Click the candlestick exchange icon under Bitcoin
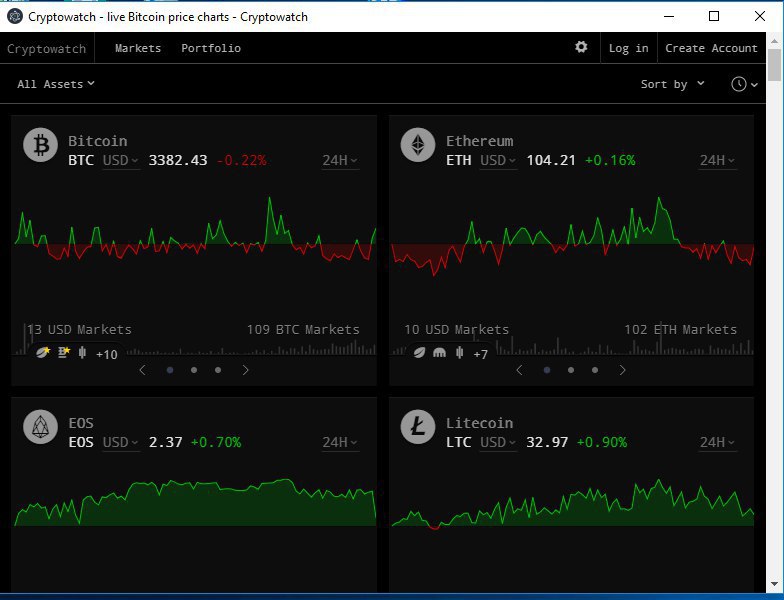 click(x=82, y=353)
